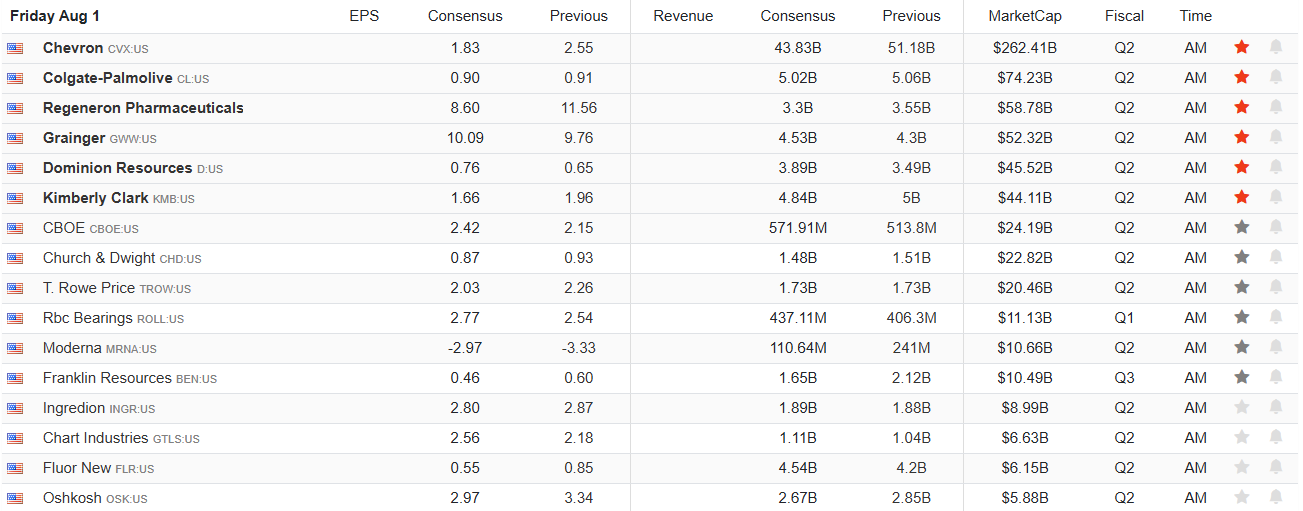Screen dimensions: 1303x511
Task: Click the Friday Aug 1 date heading
Action: coord(55,16)
